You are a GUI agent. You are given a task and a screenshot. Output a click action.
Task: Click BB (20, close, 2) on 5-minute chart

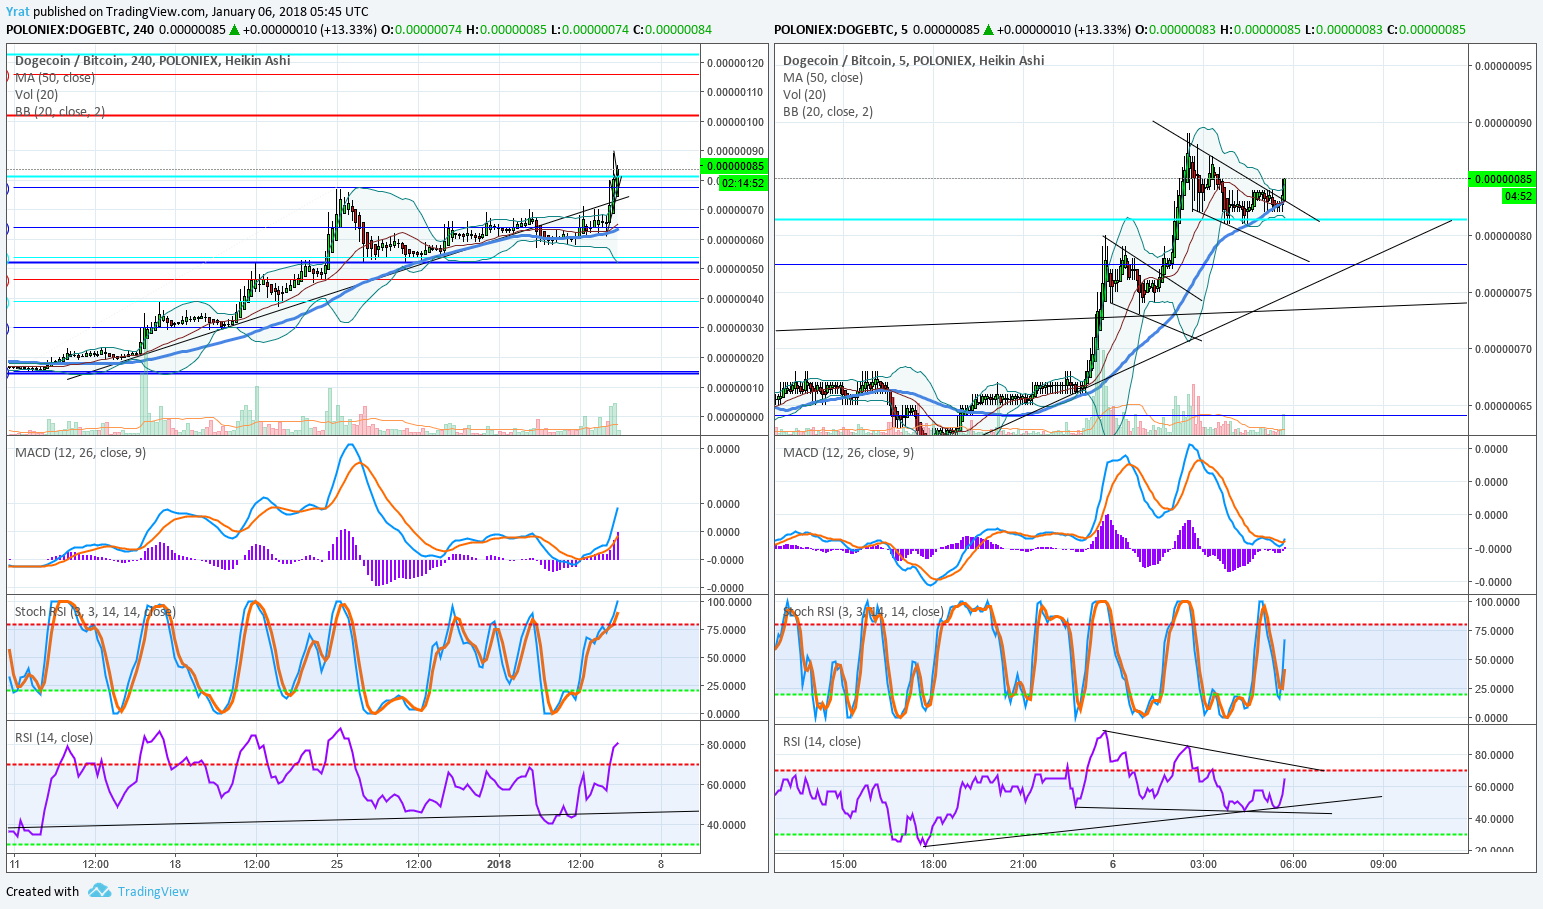pos(828,111)
